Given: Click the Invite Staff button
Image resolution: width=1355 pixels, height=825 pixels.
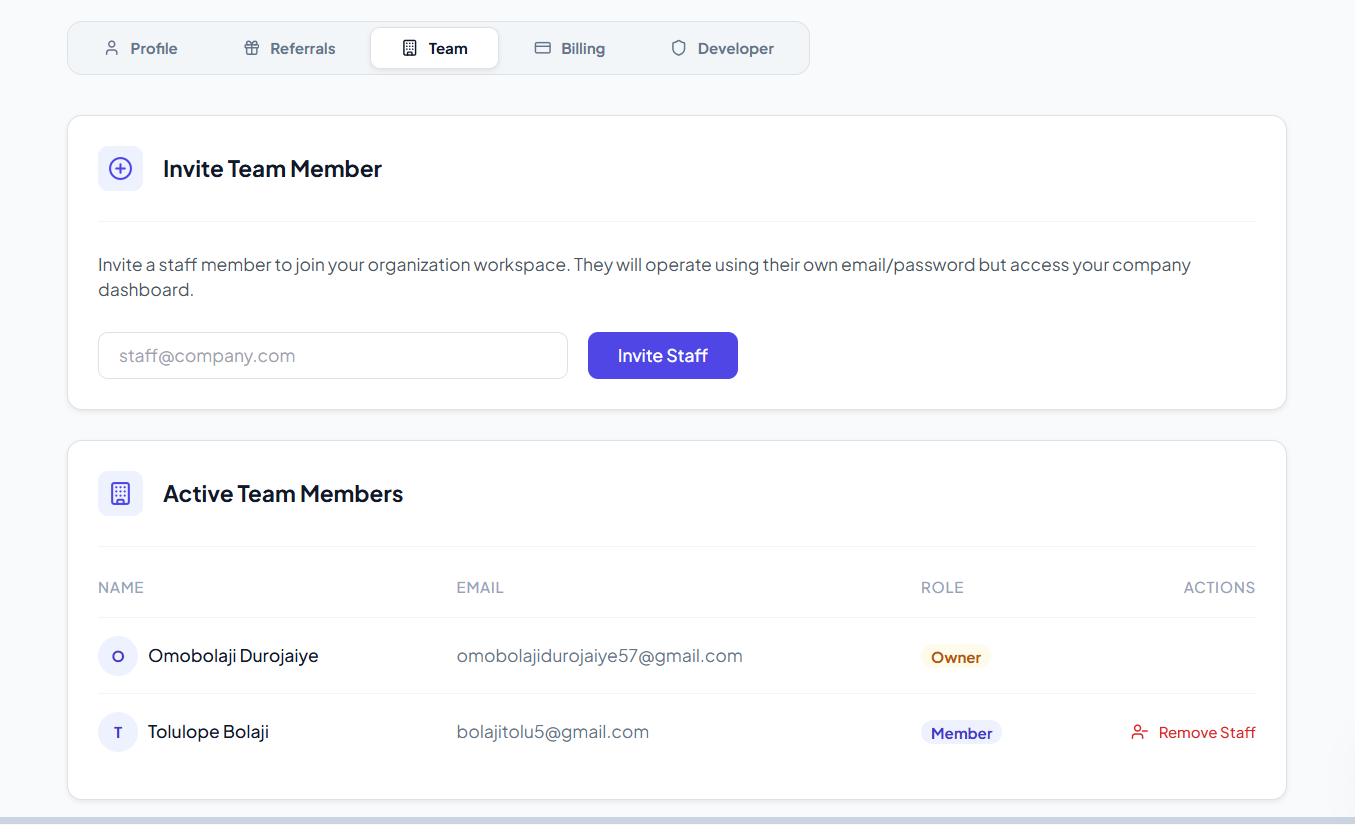Looking at the screenshot, I should [x=663, y=356].
